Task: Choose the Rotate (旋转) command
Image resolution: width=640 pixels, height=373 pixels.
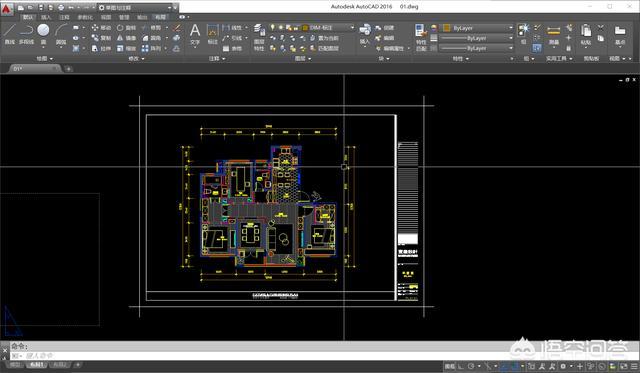Action: click(126, 28)
